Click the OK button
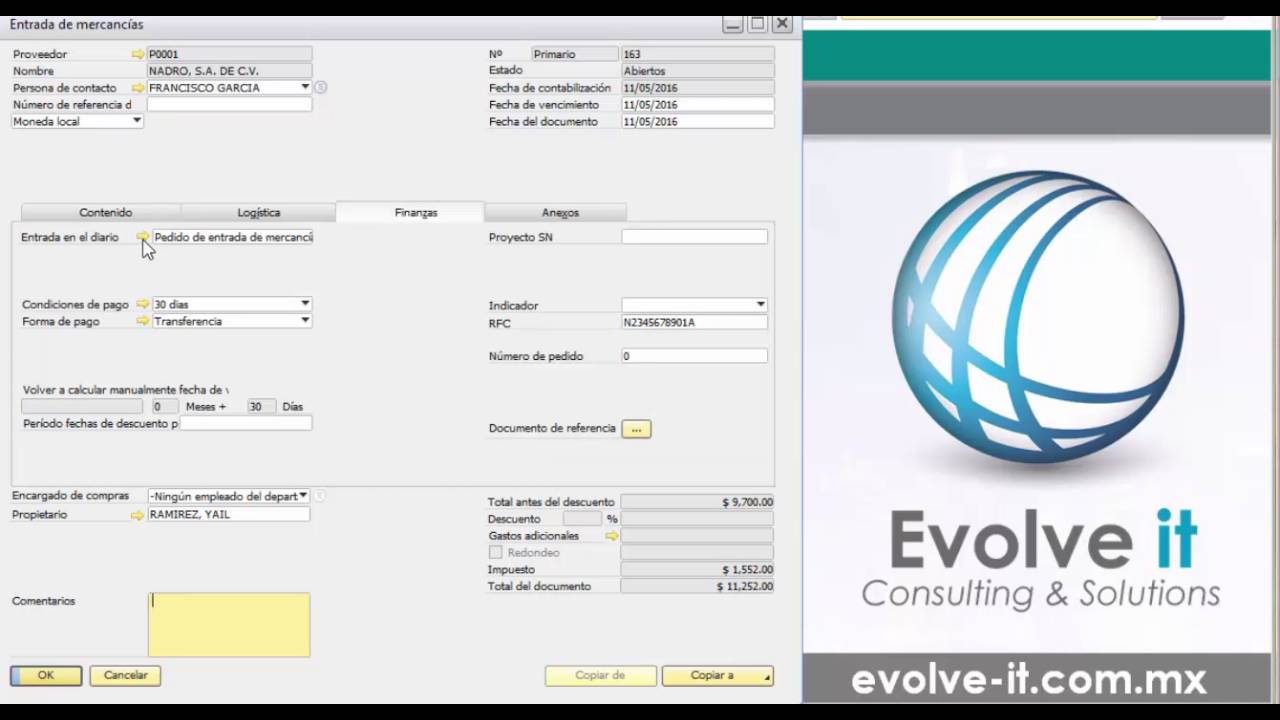The image size is (1280, 720). click(46, 675)
